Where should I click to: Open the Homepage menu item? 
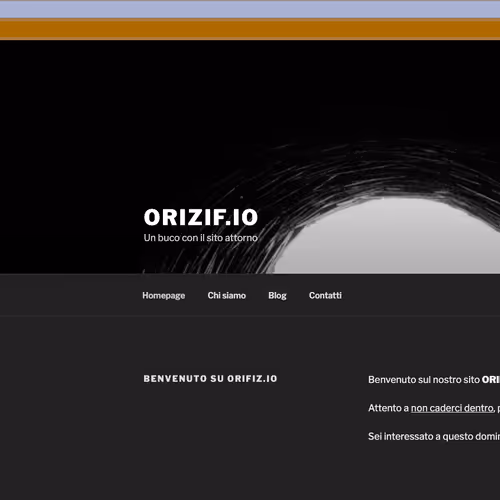pos(164,296)
